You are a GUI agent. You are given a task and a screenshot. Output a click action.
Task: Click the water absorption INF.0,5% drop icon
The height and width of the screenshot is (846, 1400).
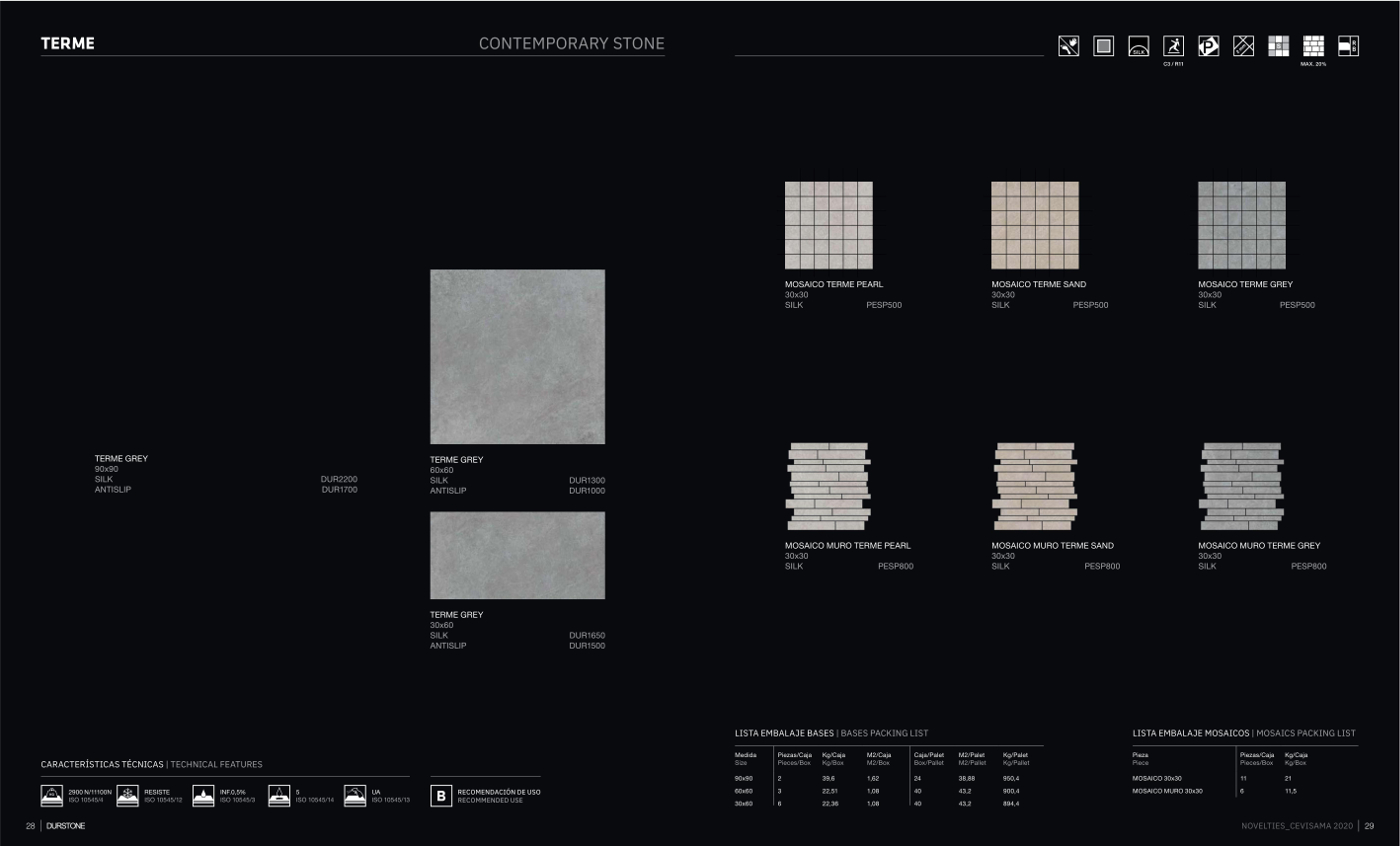tap(204, 796)
